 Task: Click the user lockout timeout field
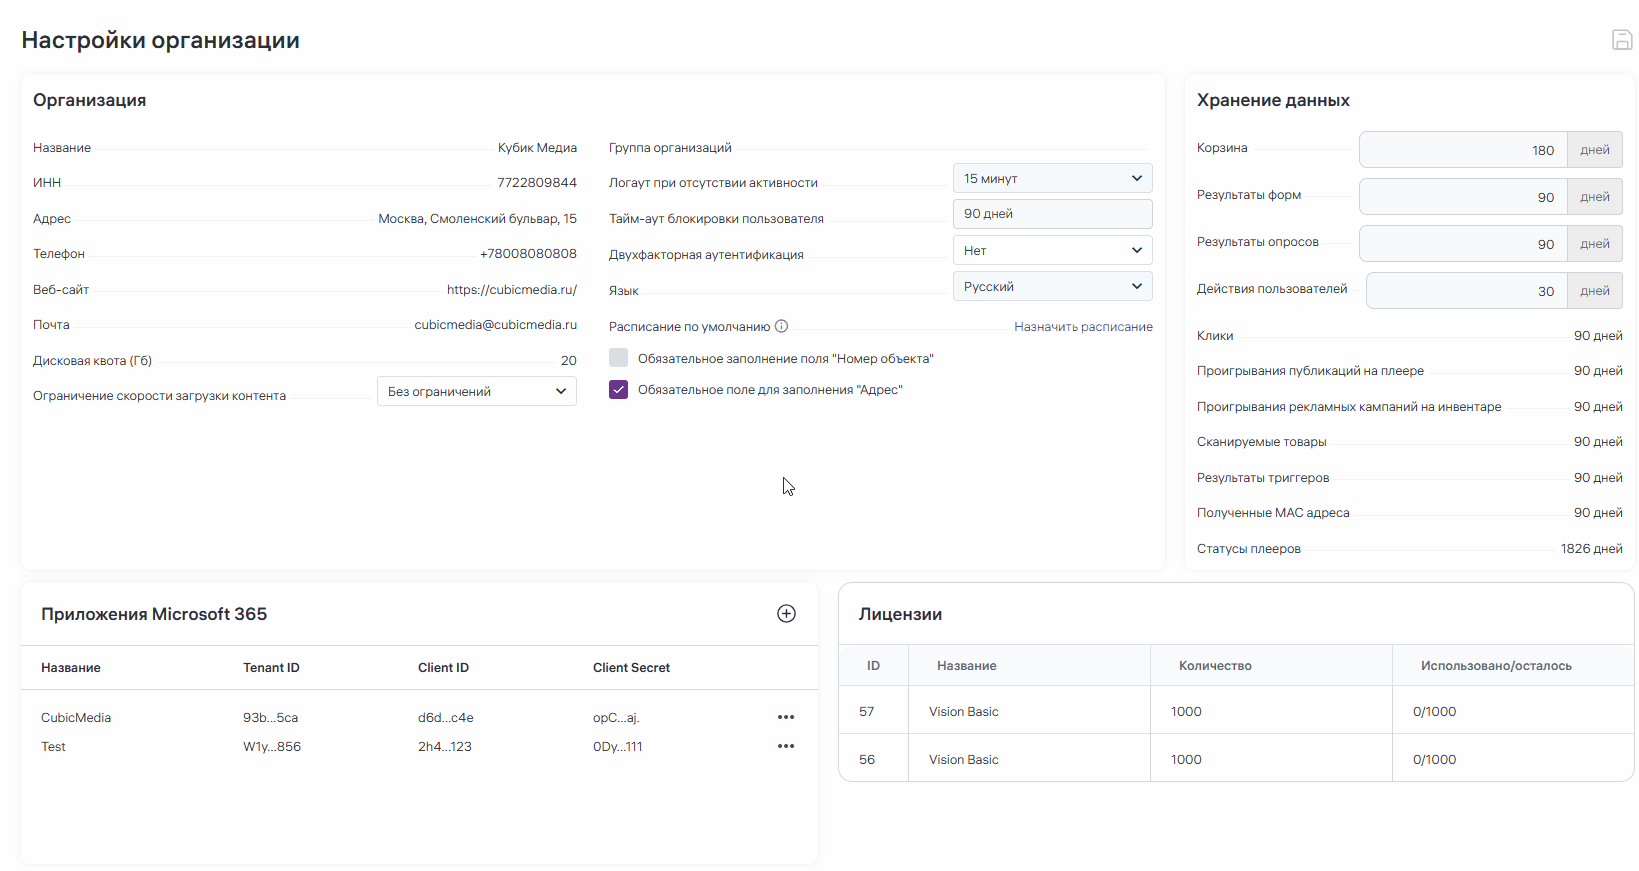pos(1052,214)
